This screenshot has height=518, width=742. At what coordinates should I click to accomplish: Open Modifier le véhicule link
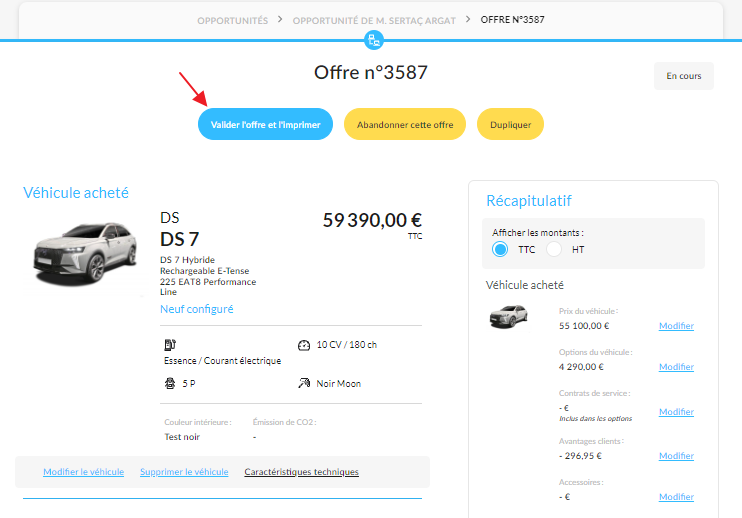(83, 472)
